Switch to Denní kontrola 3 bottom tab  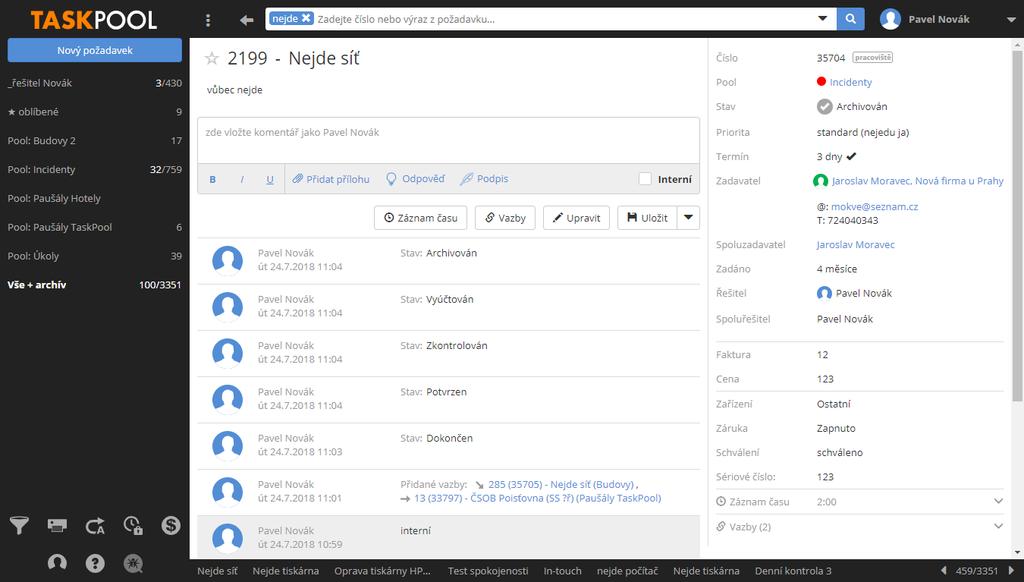click(793, 570)
